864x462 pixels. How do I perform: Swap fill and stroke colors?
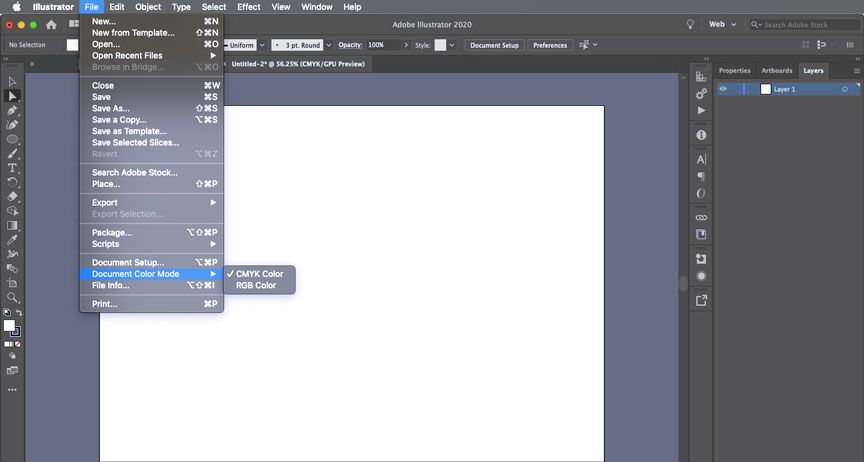click(x=19, y=313)
